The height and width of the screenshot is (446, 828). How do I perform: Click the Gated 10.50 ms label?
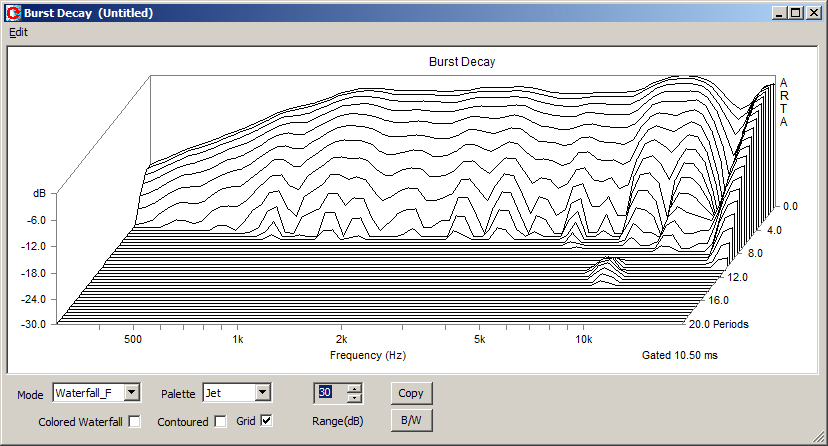pos(679,355)
